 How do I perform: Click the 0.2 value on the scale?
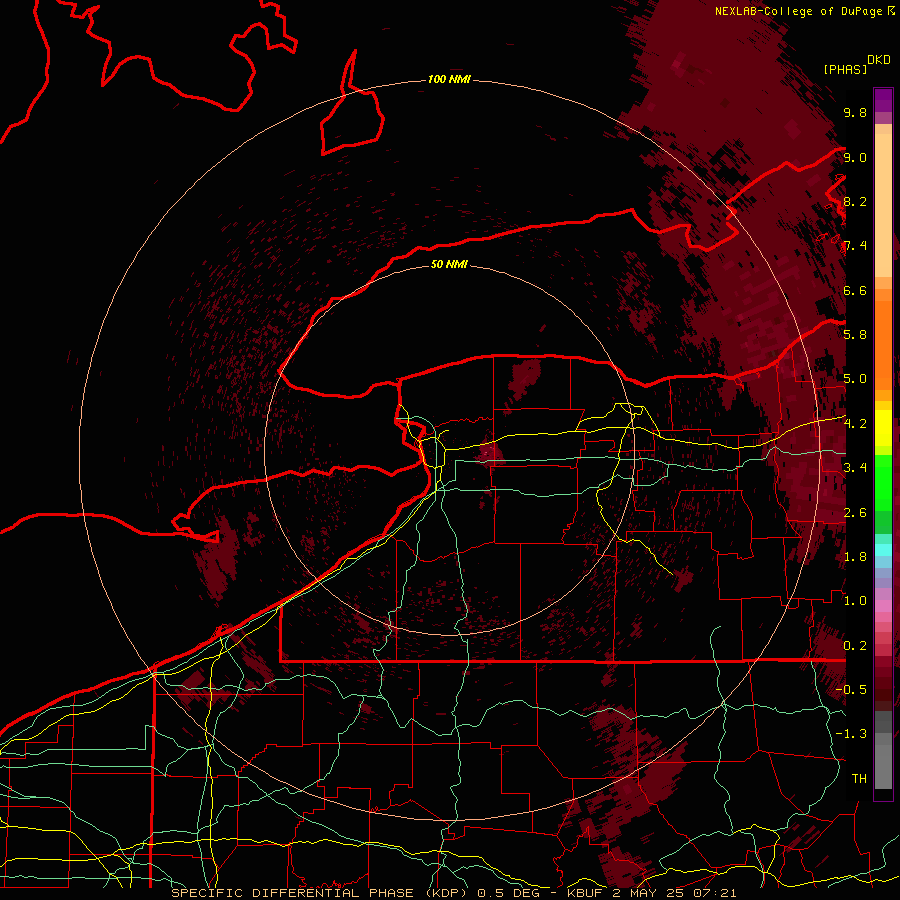[x=855, y=645]
